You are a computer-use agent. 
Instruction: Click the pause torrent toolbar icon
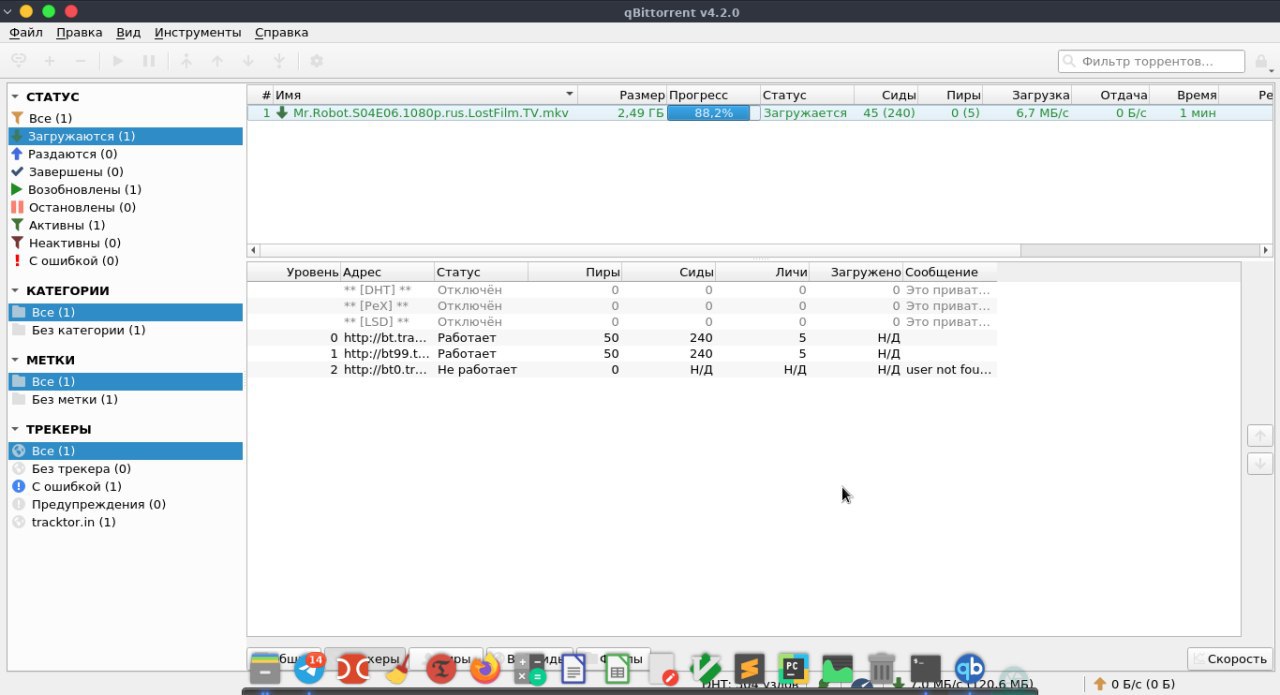tap(149, 61)
